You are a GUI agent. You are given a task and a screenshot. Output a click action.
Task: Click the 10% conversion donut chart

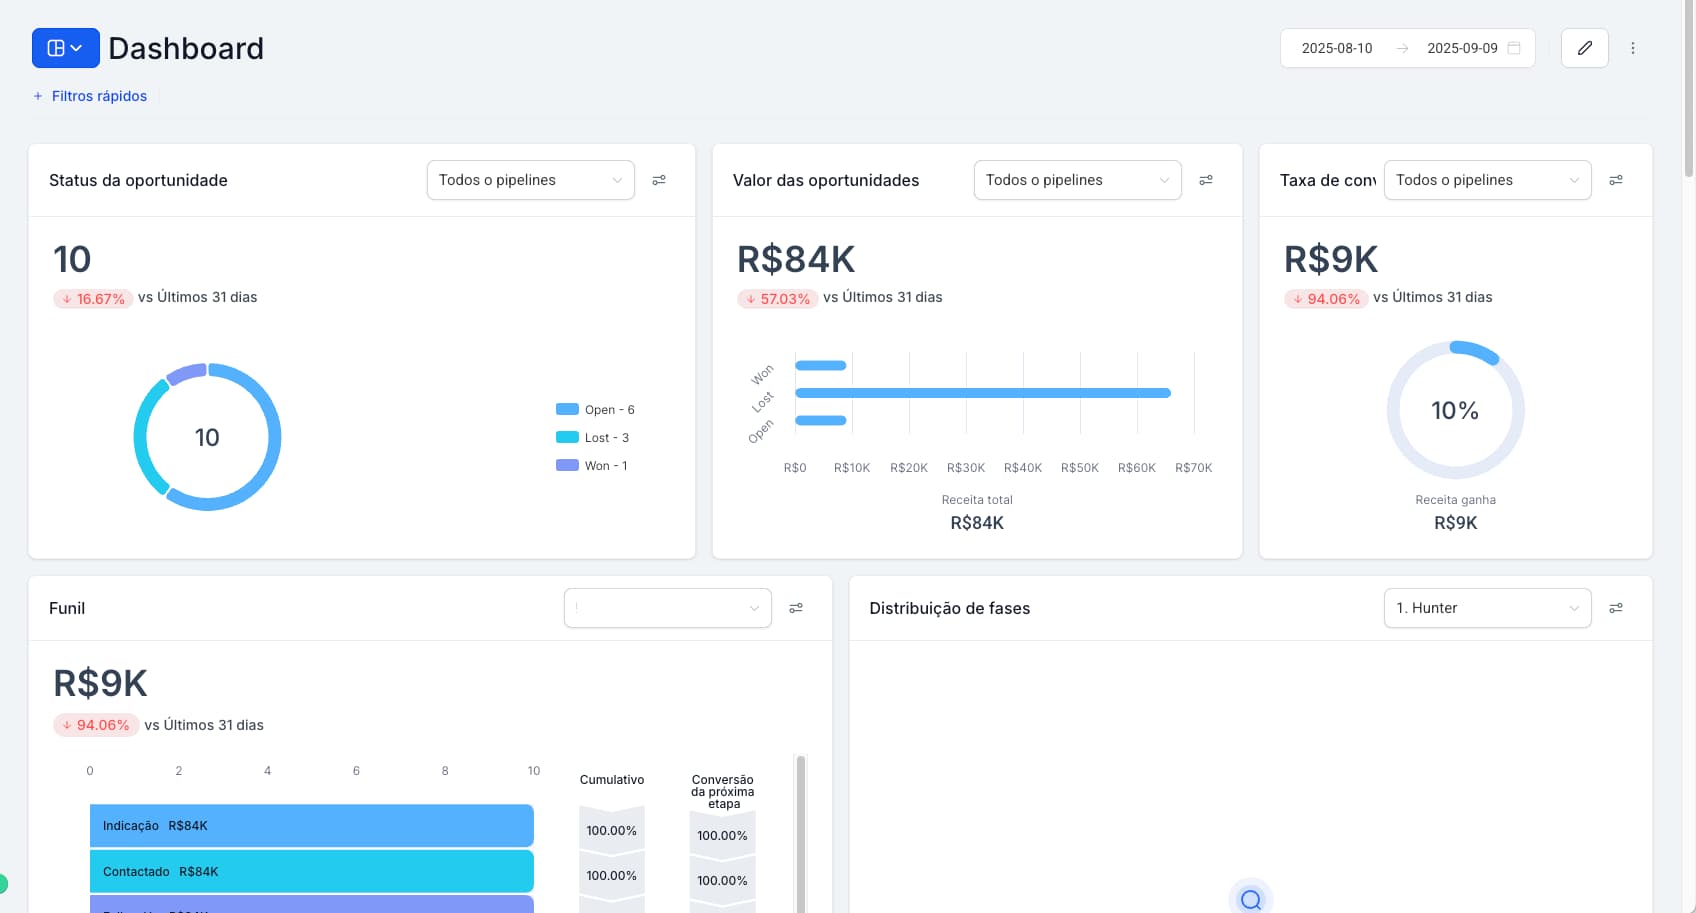click(1455, 410)
